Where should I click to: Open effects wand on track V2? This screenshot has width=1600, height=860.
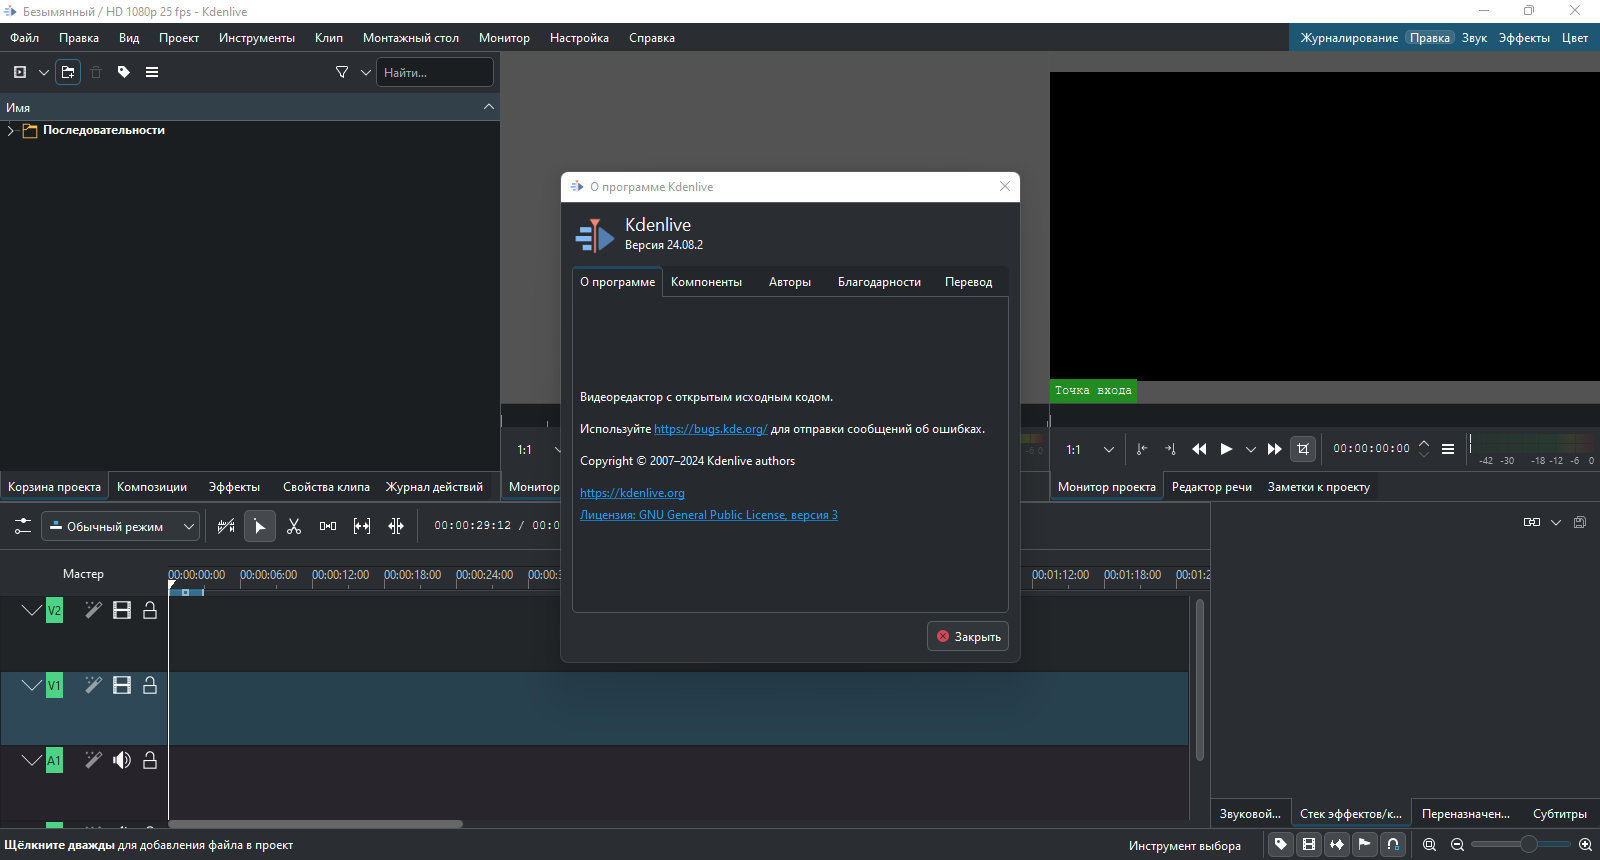click(x=93, y=610)
